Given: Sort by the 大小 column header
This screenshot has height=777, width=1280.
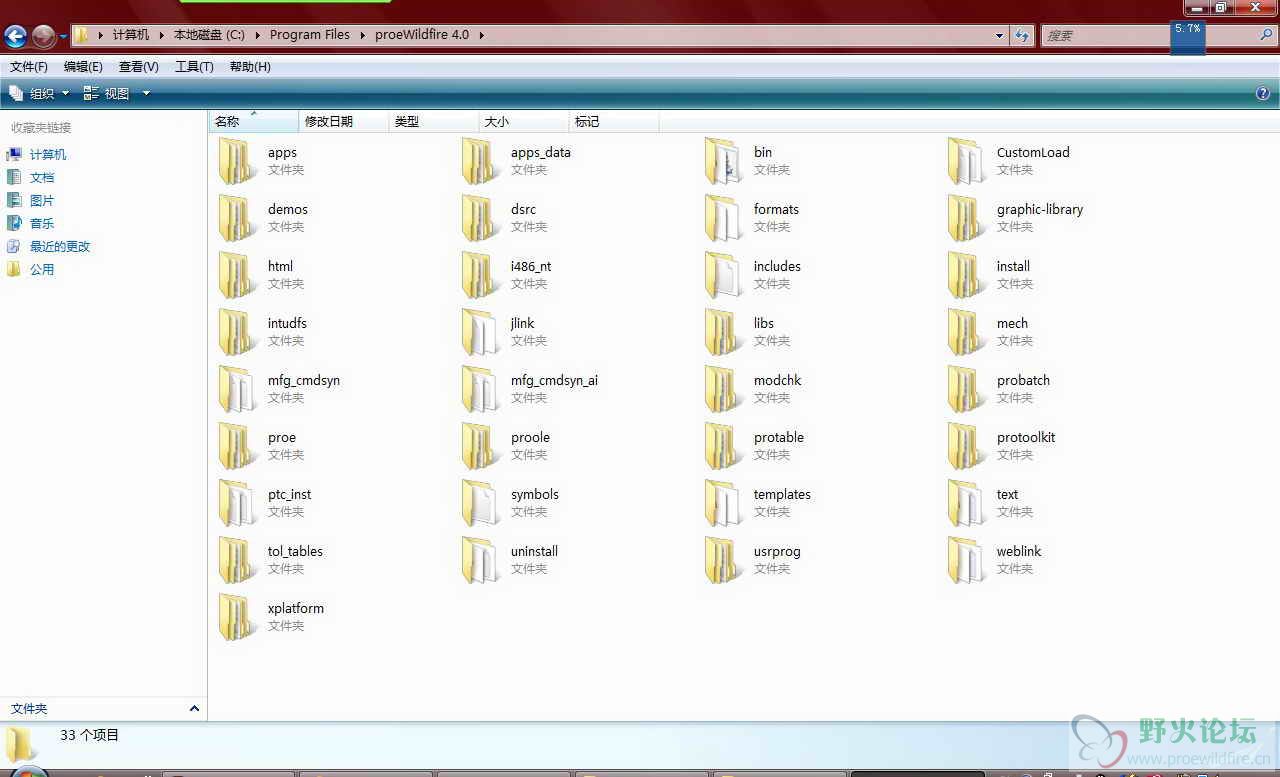Looking at the screenshot, I should [x=524, y=121].
